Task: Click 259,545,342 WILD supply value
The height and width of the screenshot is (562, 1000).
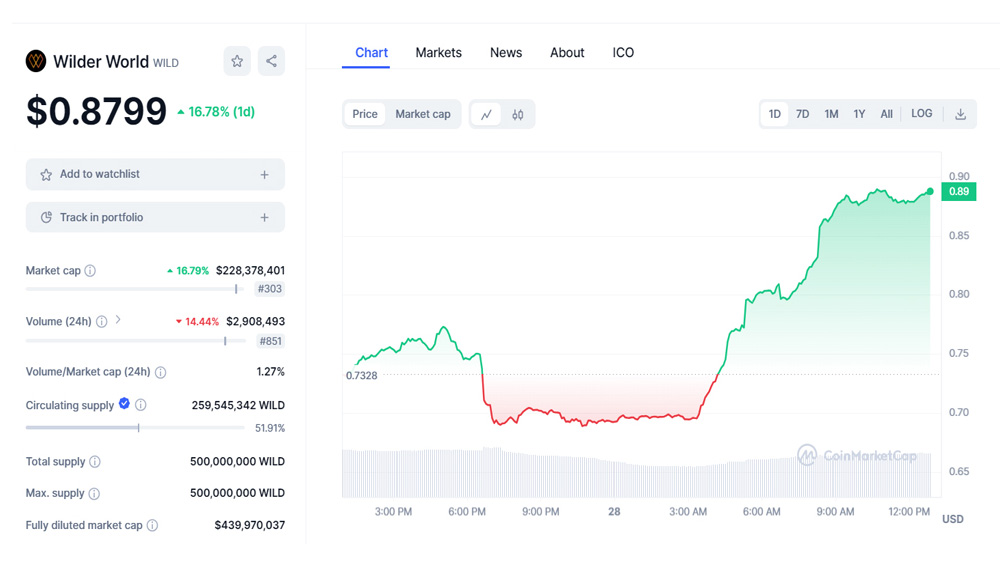Action: click(238, 405)
